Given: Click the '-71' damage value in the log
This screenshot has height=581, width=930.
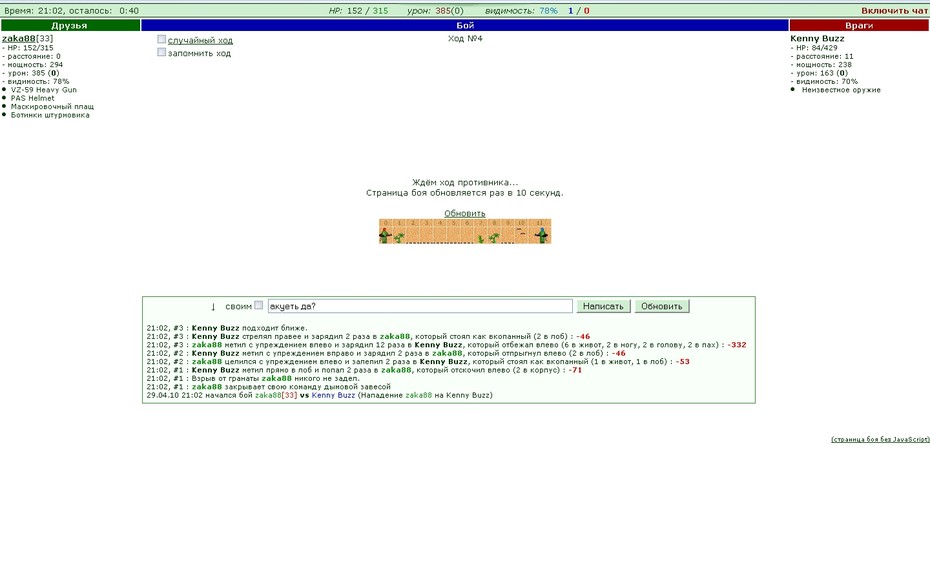Looking at the screenshot, I should click(575, 370).
